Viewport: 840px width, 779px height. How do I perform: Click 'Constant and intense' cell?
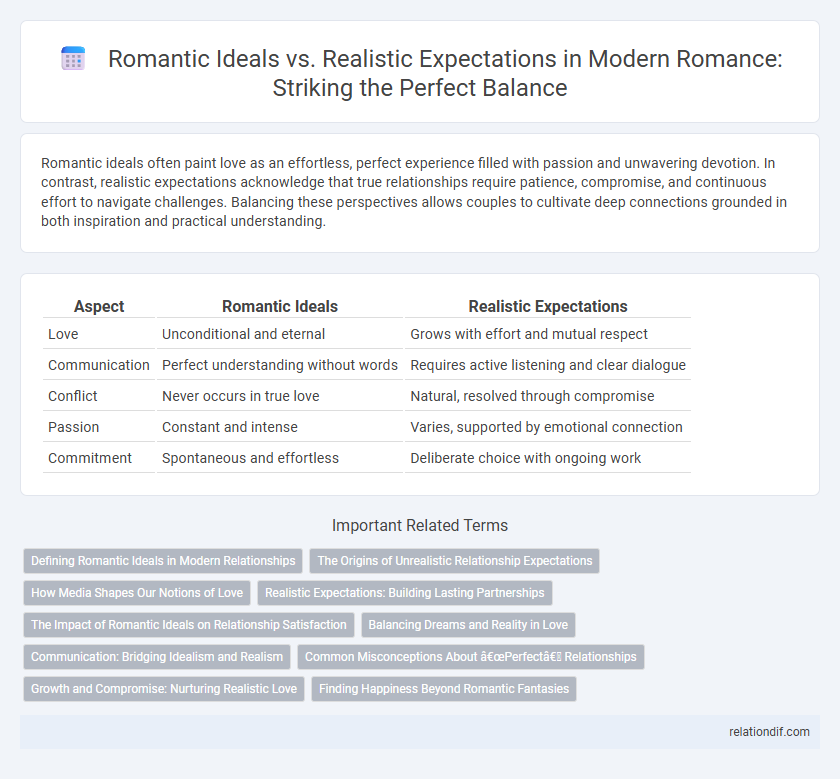tap(230, 427)
